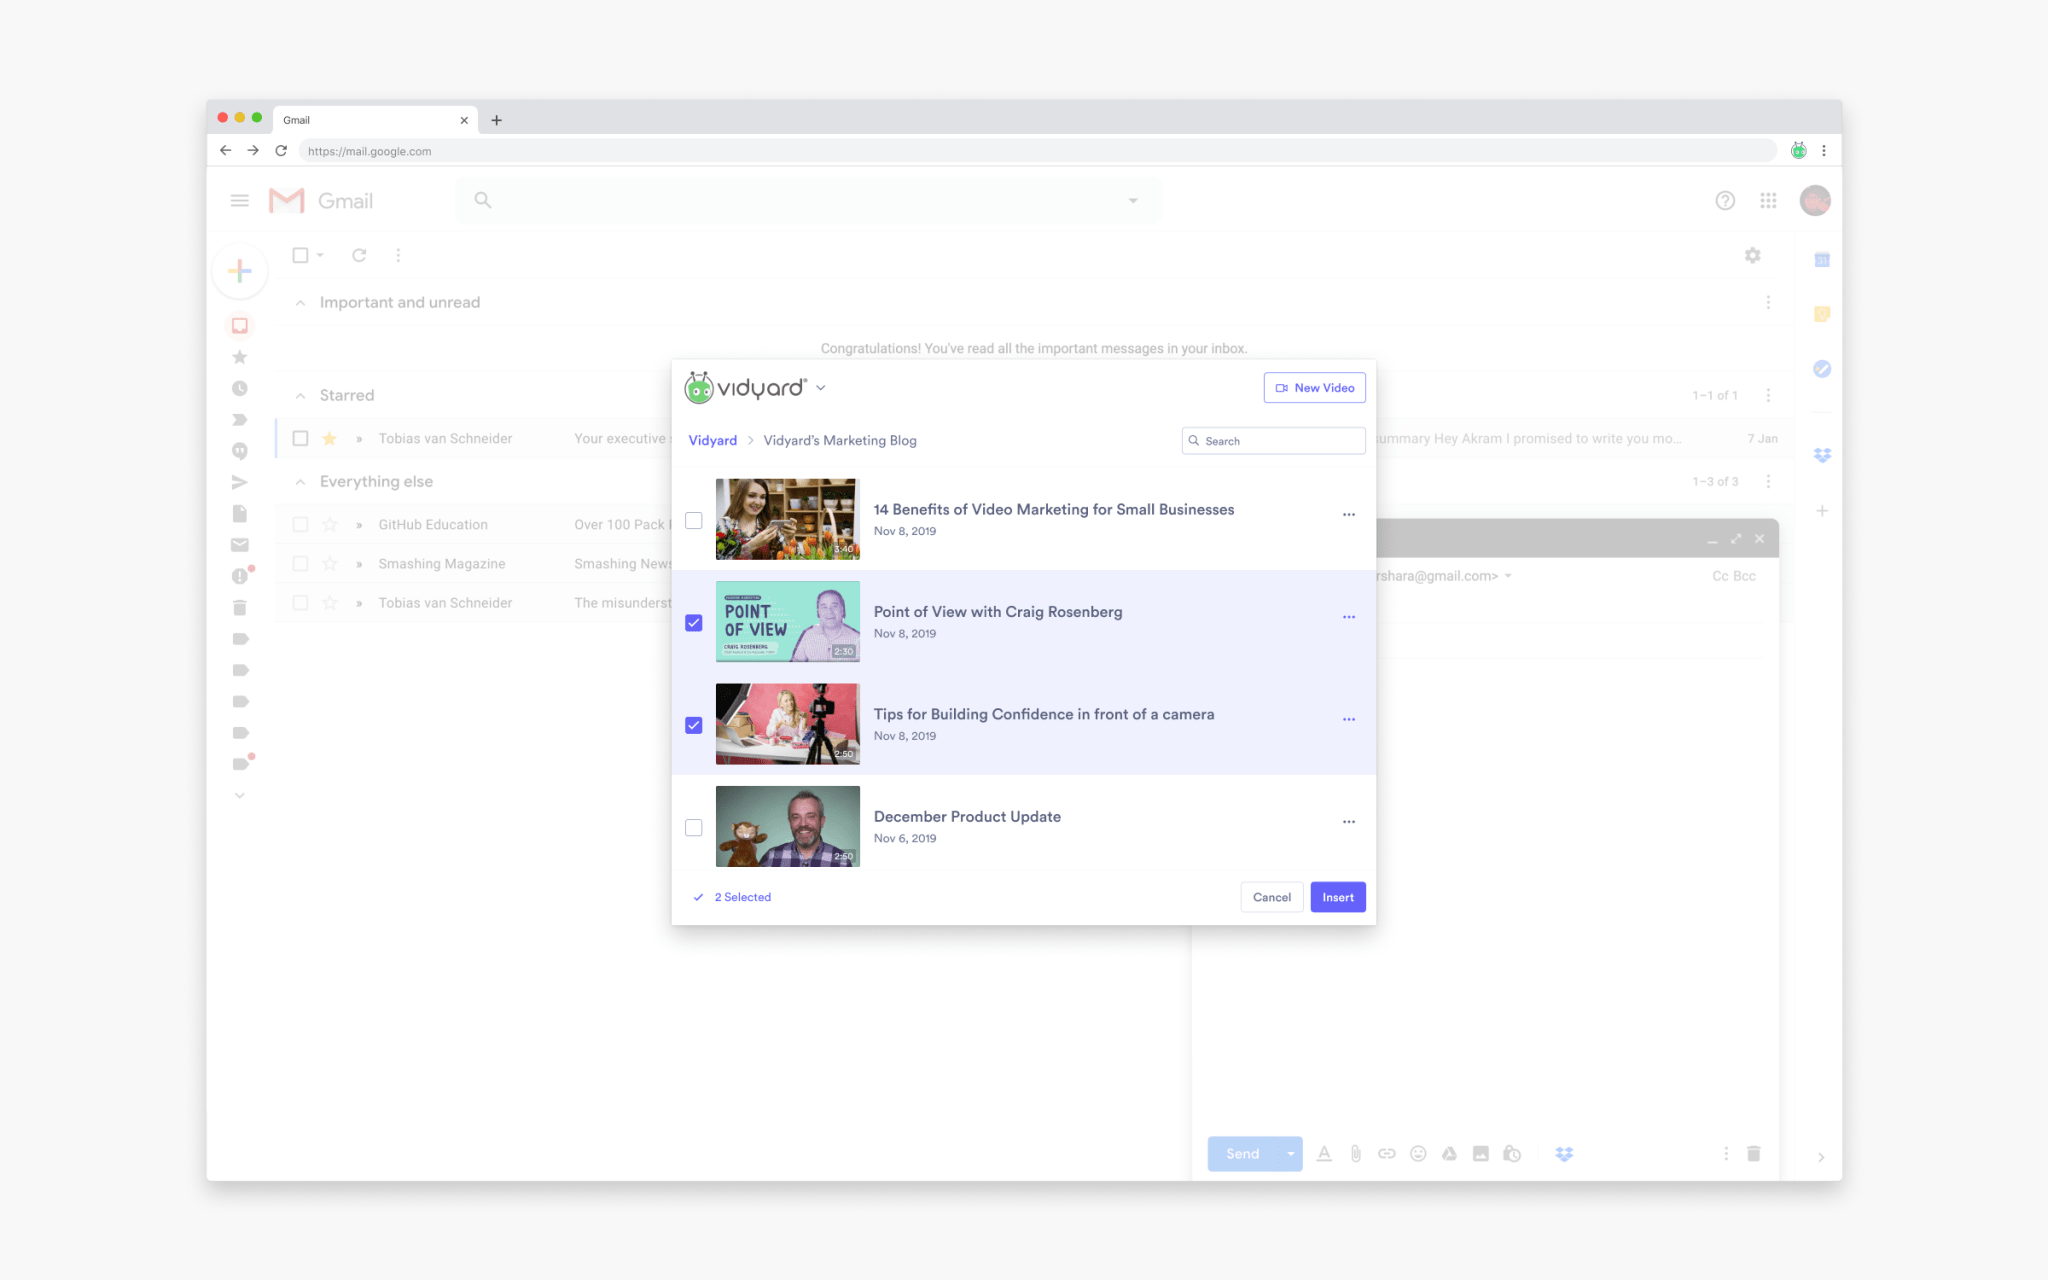
Task: Toggle the Select all mail checkbox
Action: tap(300, 256)
